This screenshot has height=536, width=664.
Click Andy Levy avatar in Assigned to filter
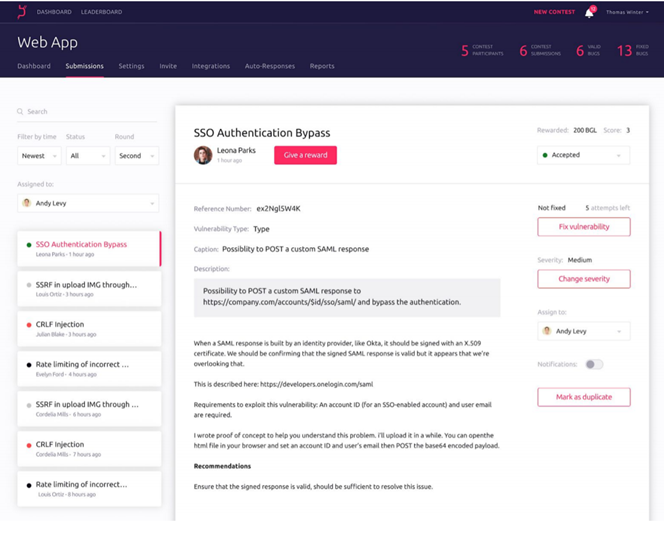click(27, 203)
